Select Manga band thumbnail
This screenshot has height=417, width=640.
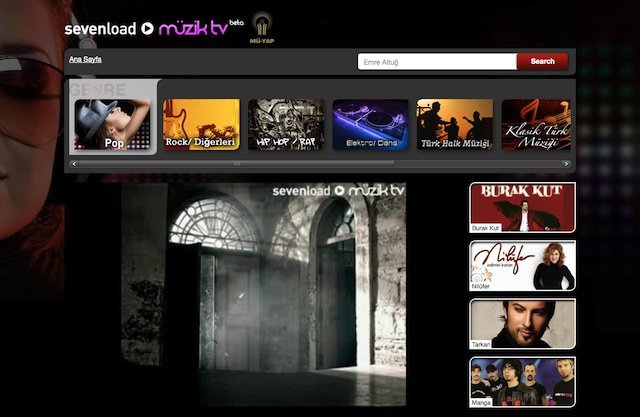[522, 381]
